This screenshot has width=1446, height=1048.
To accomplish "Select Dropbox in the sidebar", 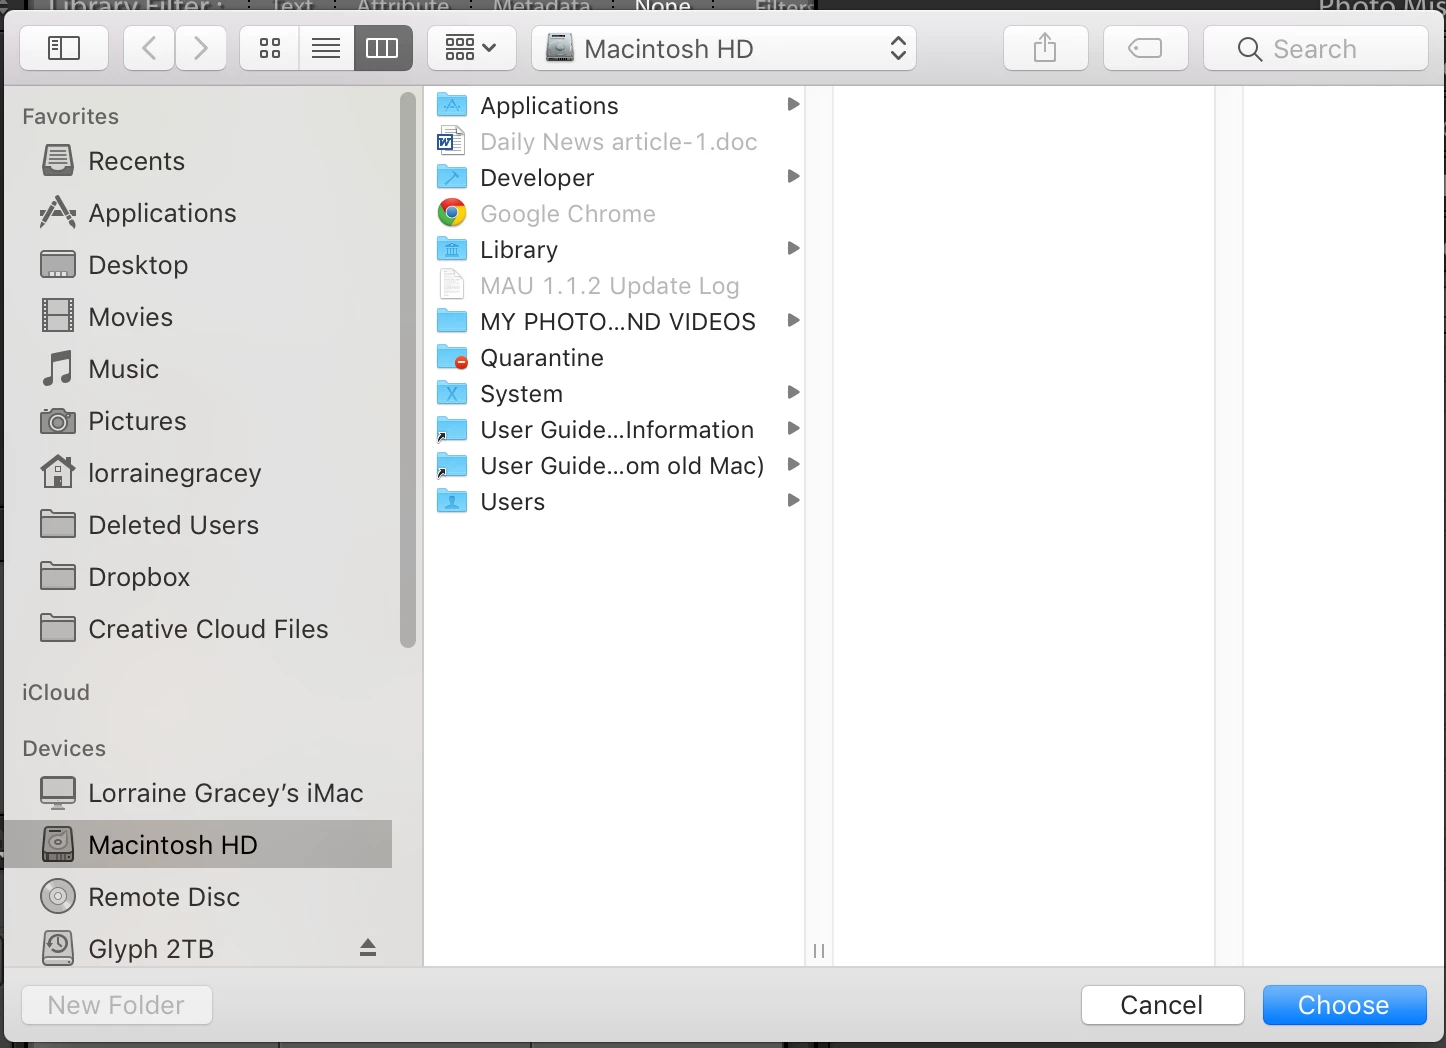I will pyautogui.click(x=199, y=577).
